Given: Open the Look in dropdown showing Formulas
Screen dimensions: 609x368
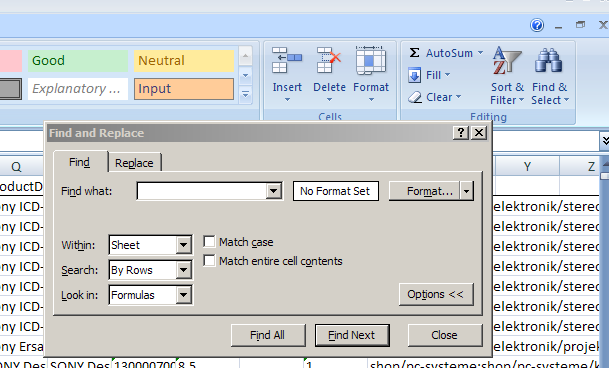Looking at the screenshot, I should click(x=183, y=295).
